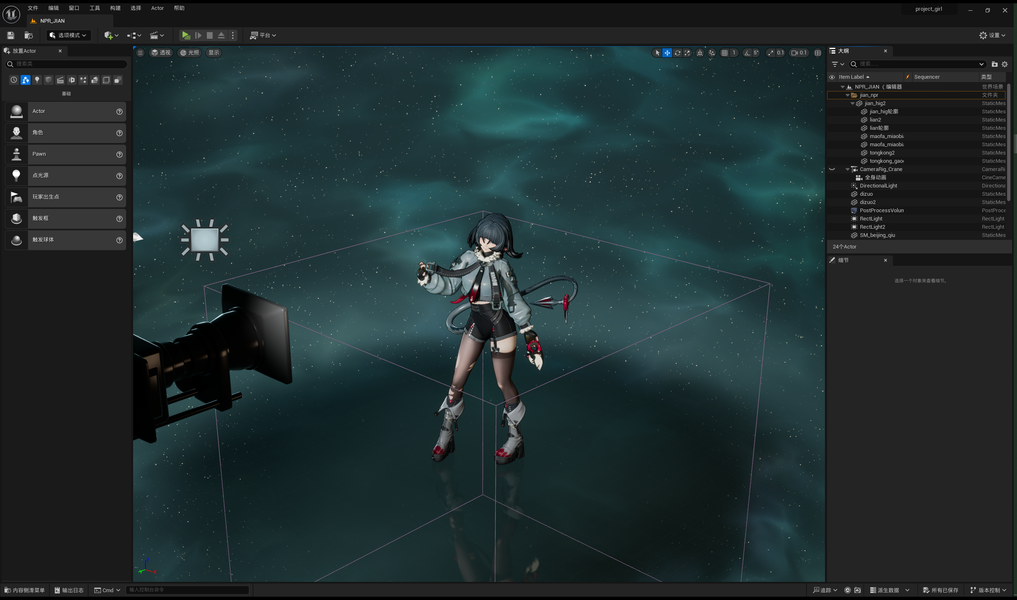1017x600 pixels.
Task: Click the Outliner search field
Action: pos(917,64)
